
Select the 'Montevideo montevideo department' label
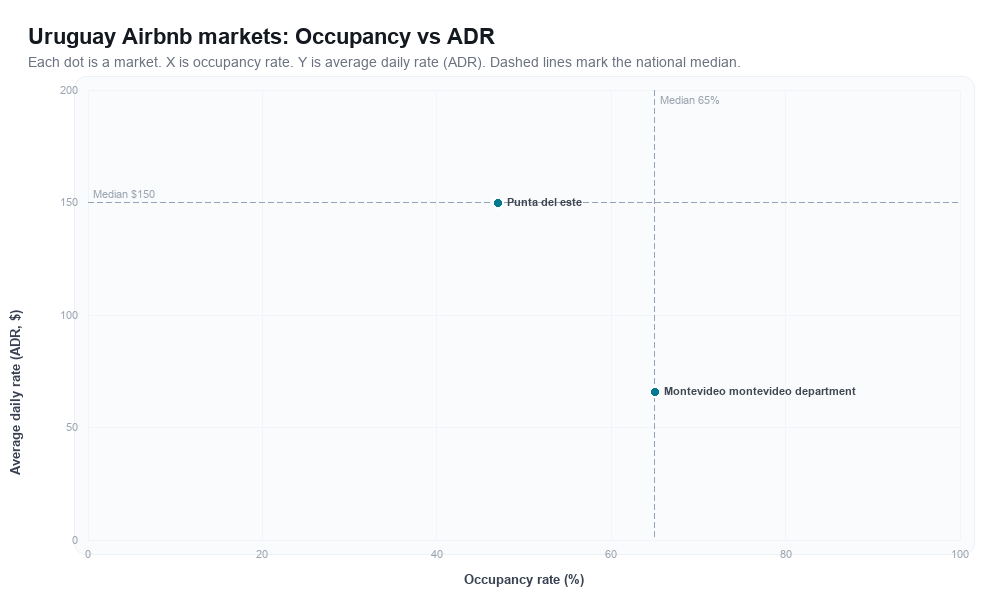760,391
